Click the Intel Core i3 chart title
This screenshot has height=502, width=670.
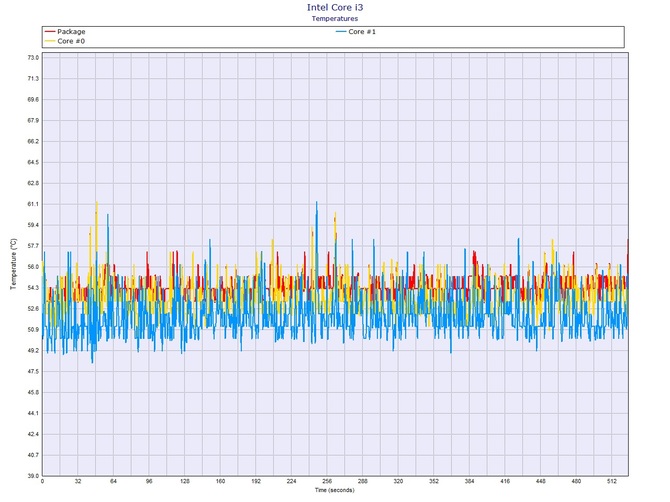click(x=335, y=7)
